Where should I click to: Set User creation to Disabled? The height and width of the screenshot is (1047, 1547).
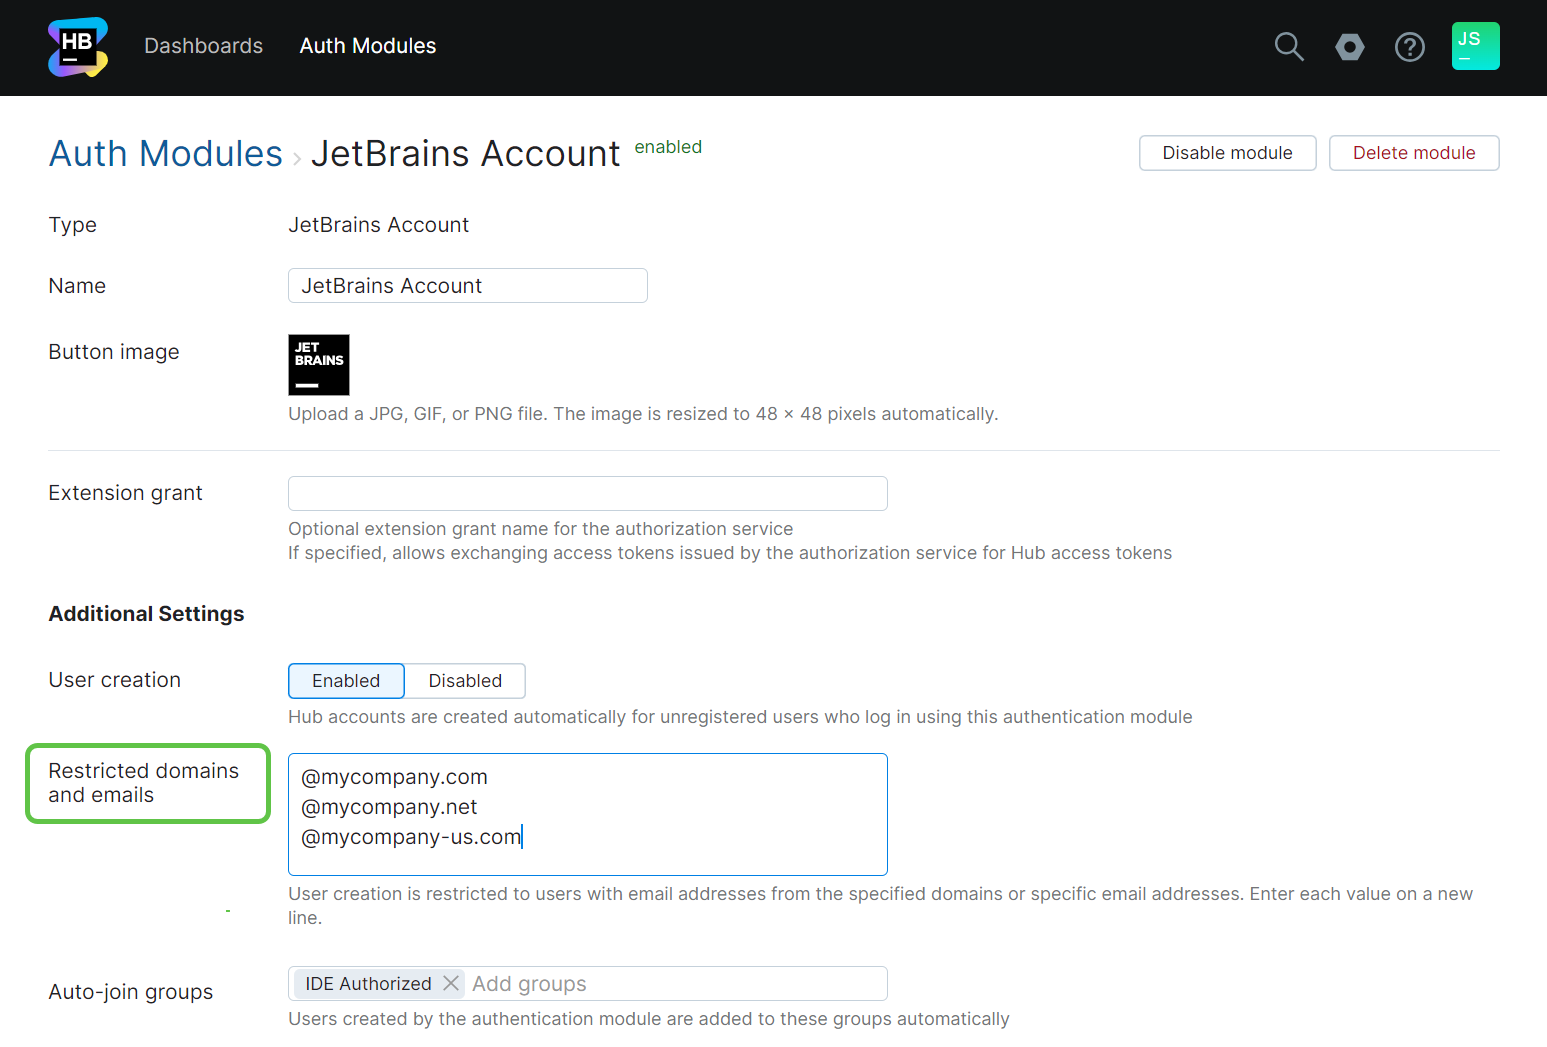click(465, 681)
